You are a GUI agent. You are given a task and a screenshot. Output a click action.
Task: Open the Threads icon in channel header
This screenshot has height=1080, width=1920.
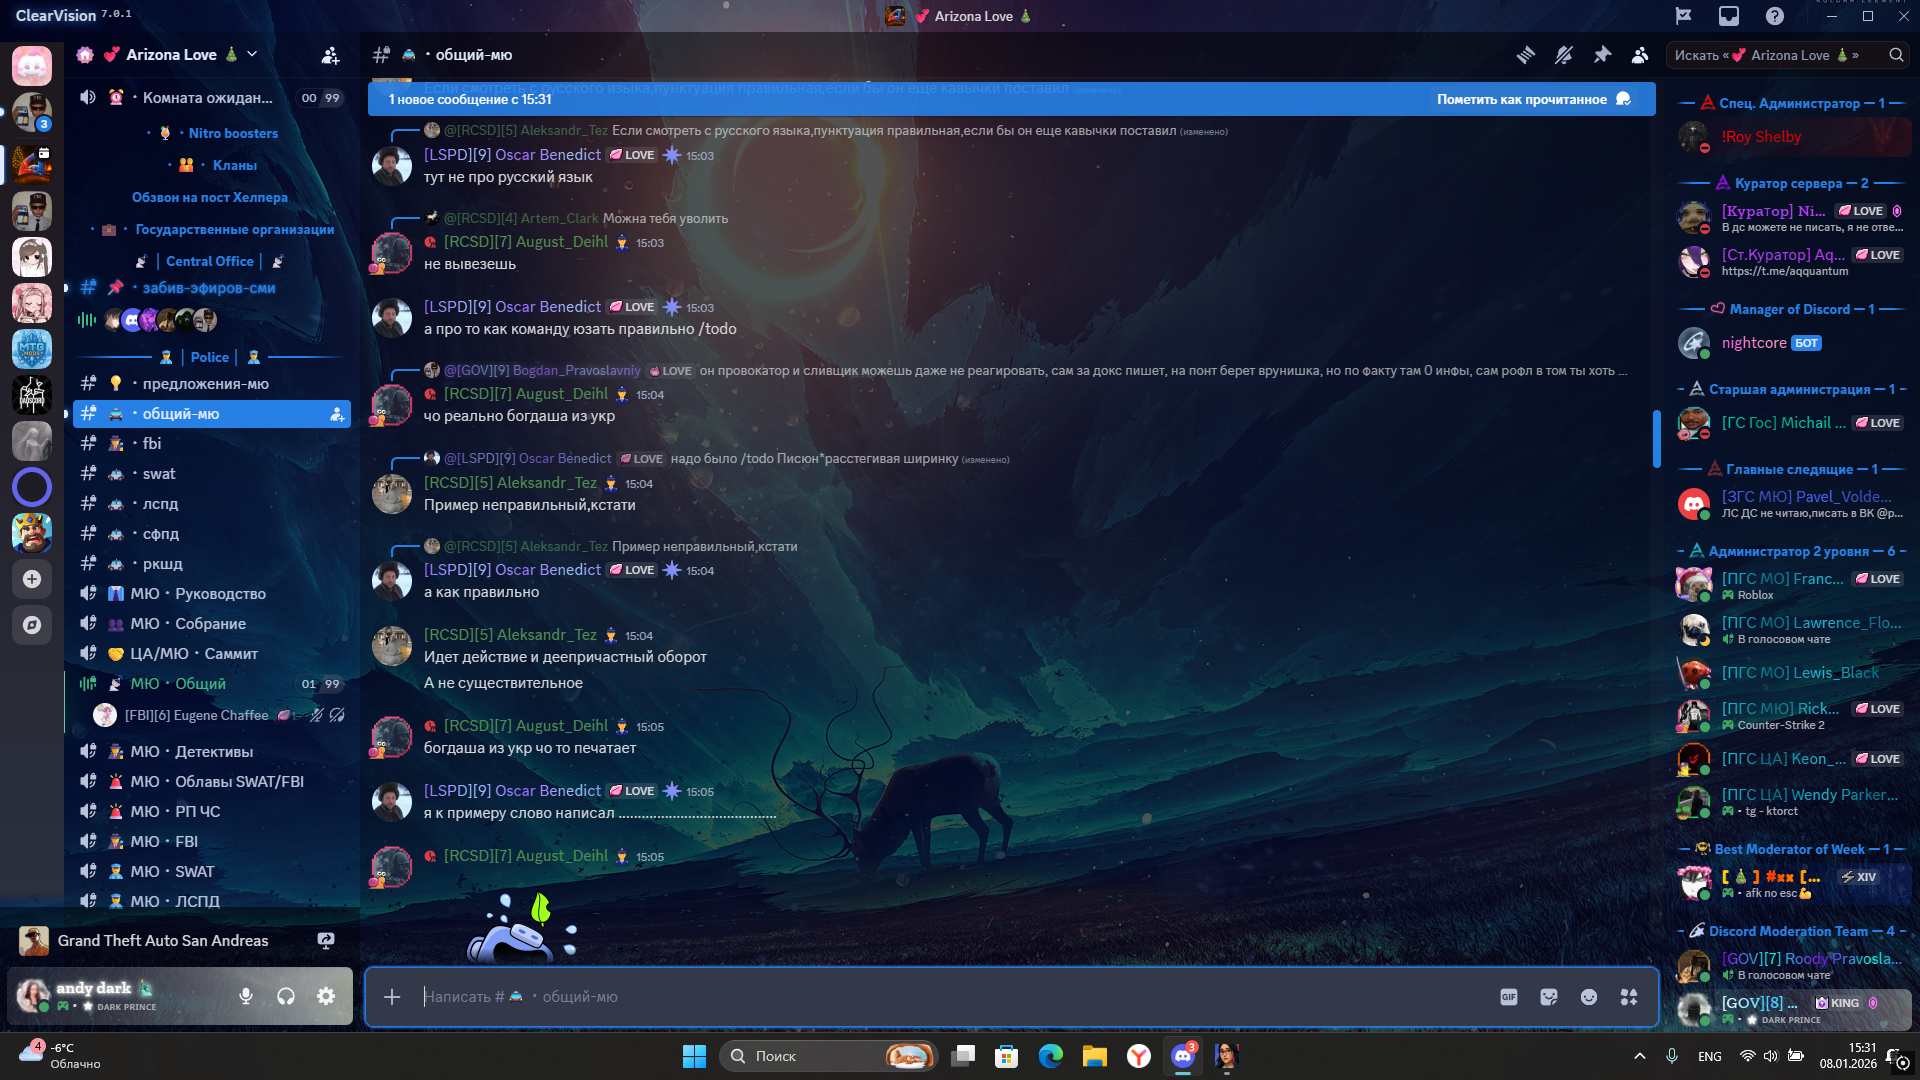pyautogui.click(x=1525, y=55)
